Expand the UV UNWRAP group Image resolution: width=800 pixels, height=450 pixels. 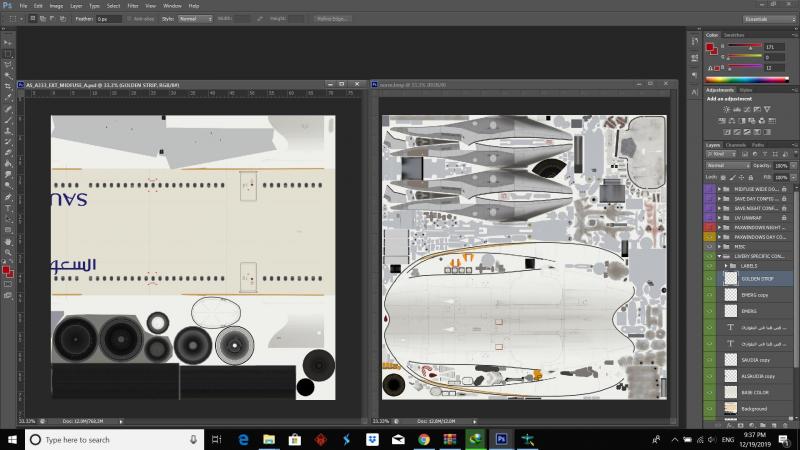(719, 218)
